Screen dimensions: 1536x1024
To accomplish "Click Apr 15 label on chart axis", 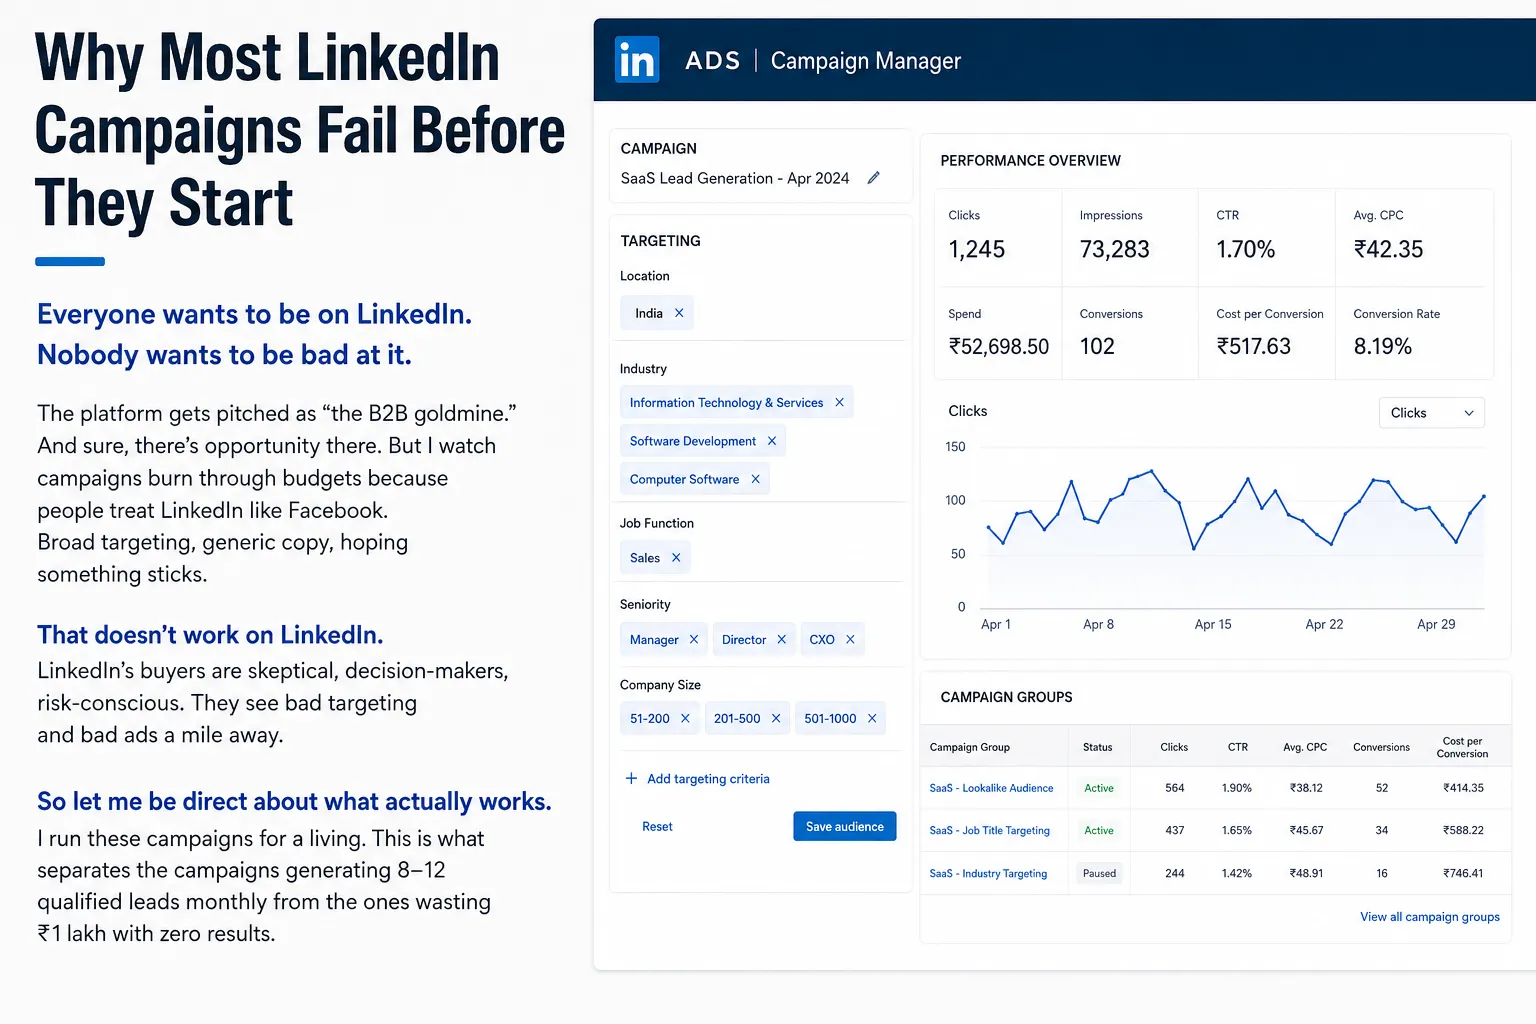I will (1213, 624).
